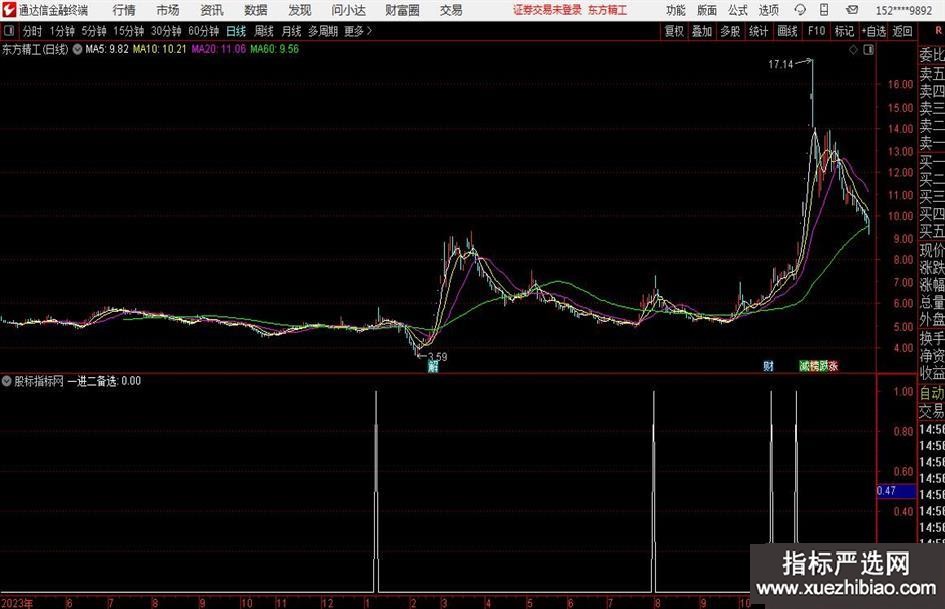945x609 pixels.
Task: Select the 周线 weekly period
Action: [264, 31]
